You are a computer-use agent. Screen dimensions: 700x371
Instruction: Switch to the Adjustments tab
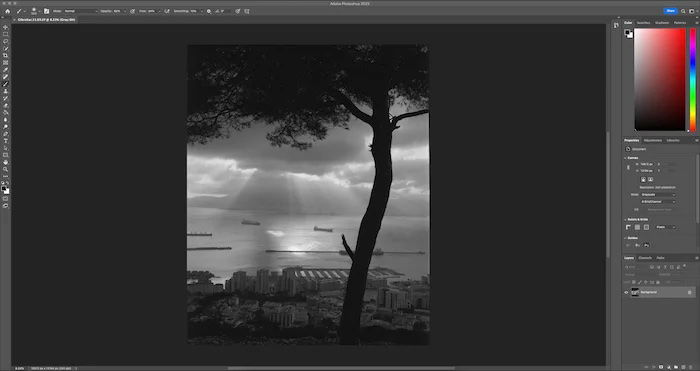click(653, 140)
